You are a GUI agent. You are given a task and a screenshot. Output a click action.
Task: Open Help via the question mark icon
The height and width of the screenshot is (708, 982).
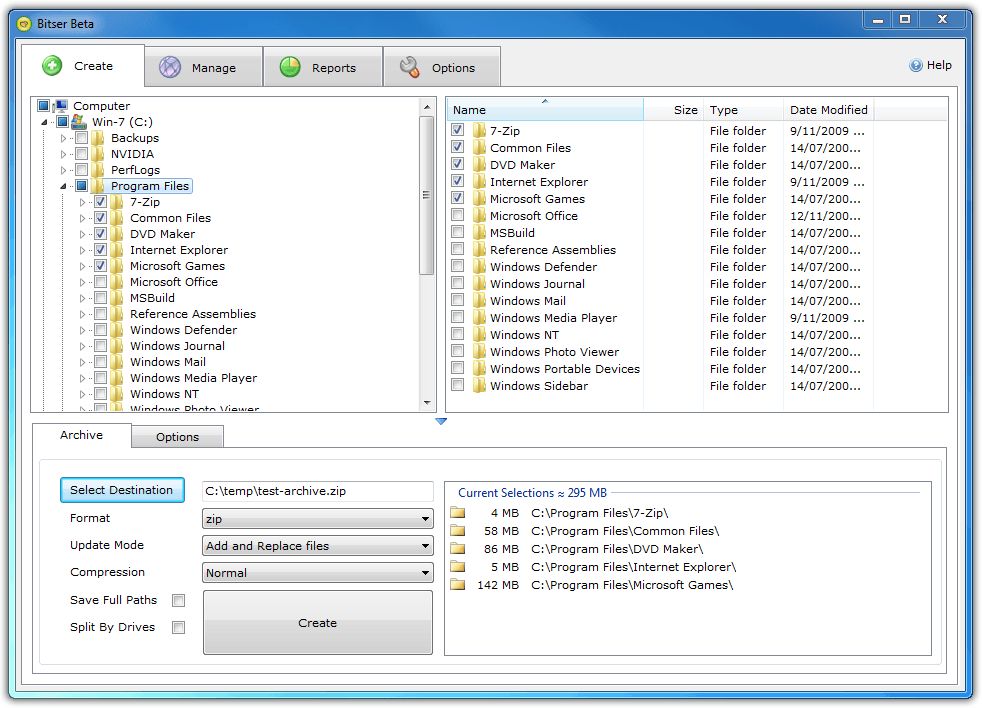point(916,65)
